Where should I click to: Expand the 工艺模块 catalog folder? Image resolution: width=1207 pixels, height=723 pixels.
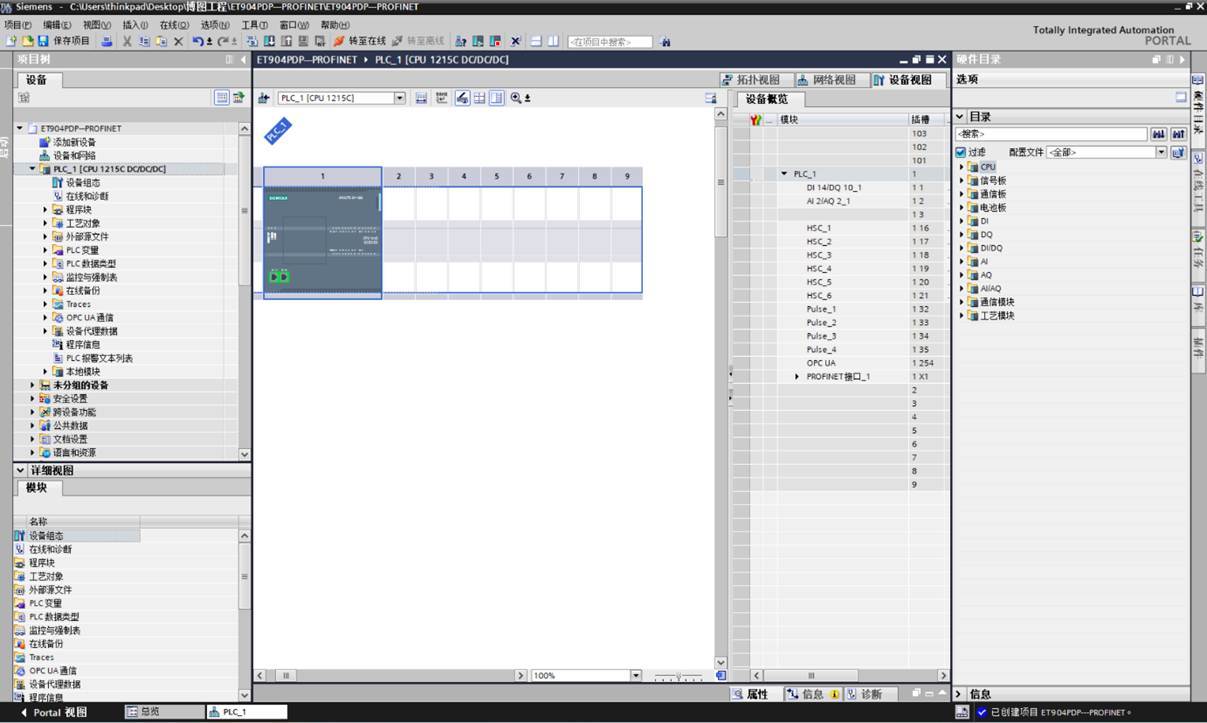(x=962, y=316)
